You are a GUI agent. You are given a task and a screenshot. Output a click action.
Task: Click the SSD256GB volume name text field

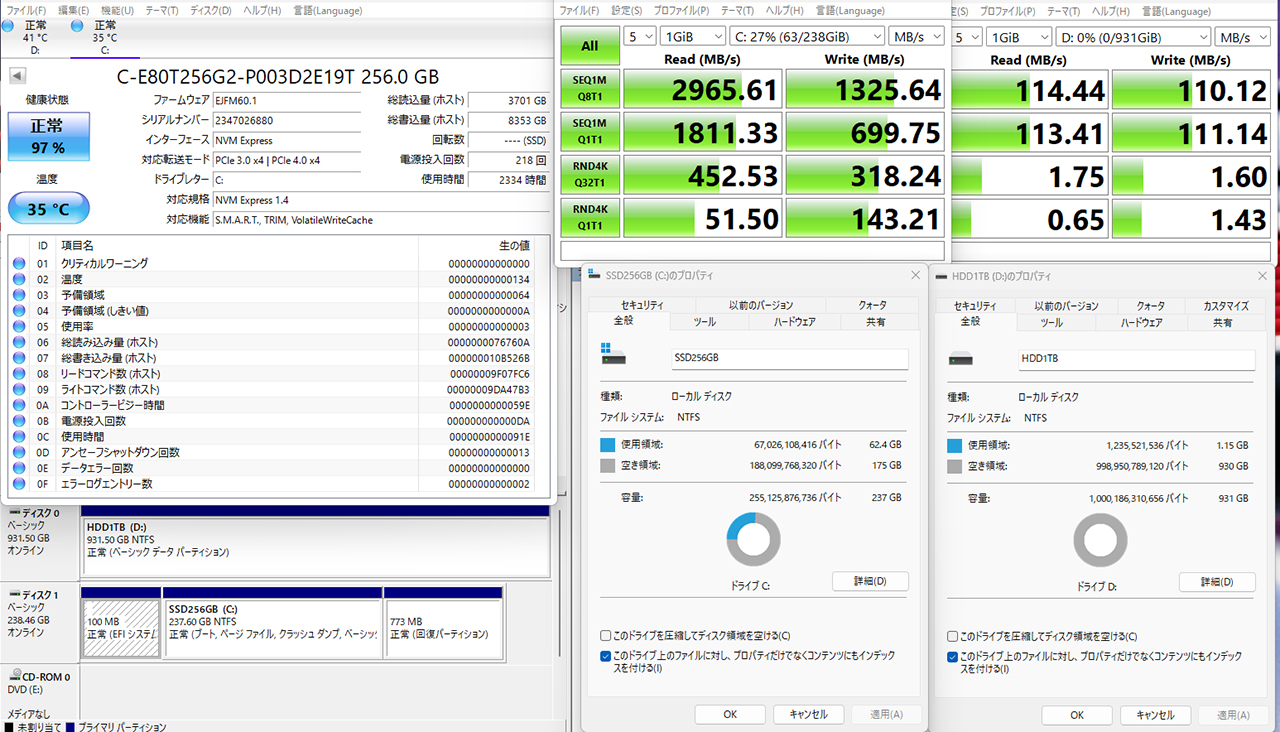tap(789, 359)
